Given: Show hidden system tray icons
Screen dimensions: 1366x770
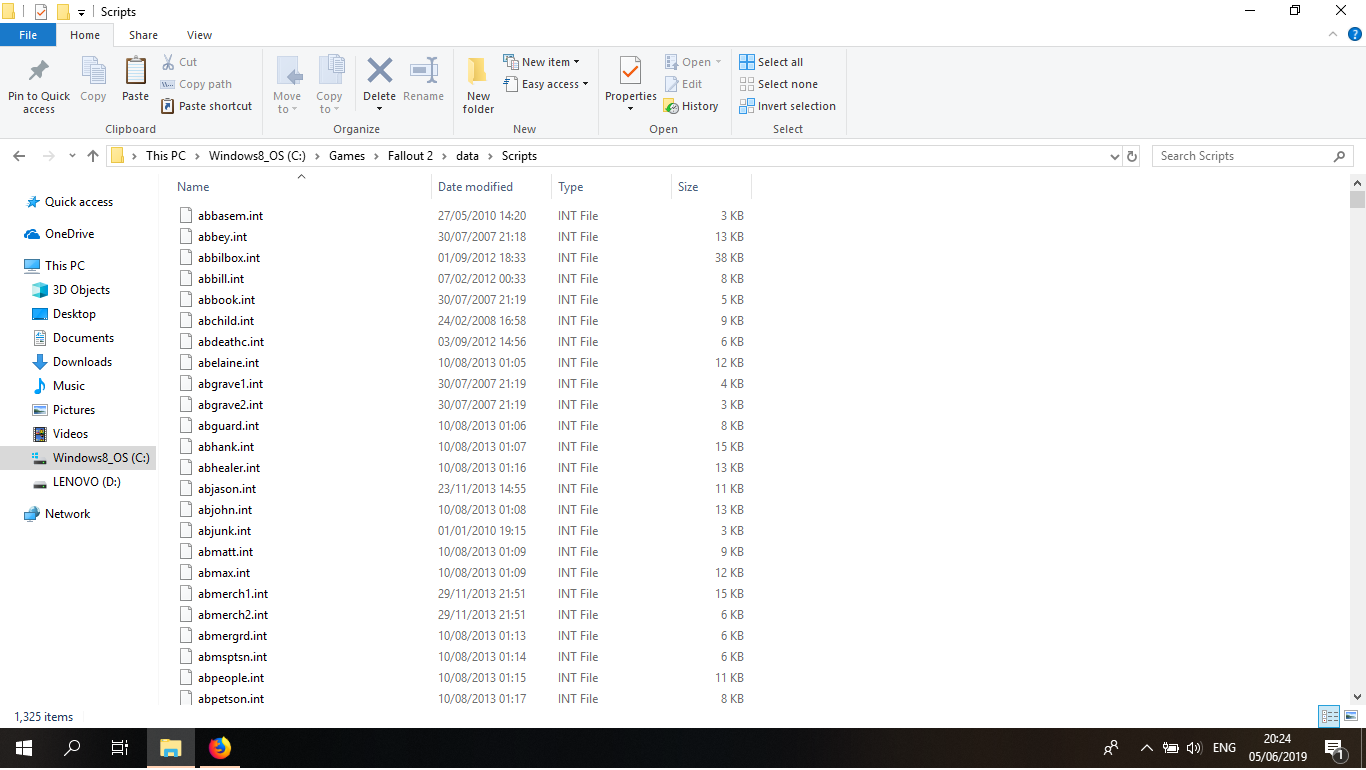Looking at the screenshot, I should click(x=1146, y=748).
